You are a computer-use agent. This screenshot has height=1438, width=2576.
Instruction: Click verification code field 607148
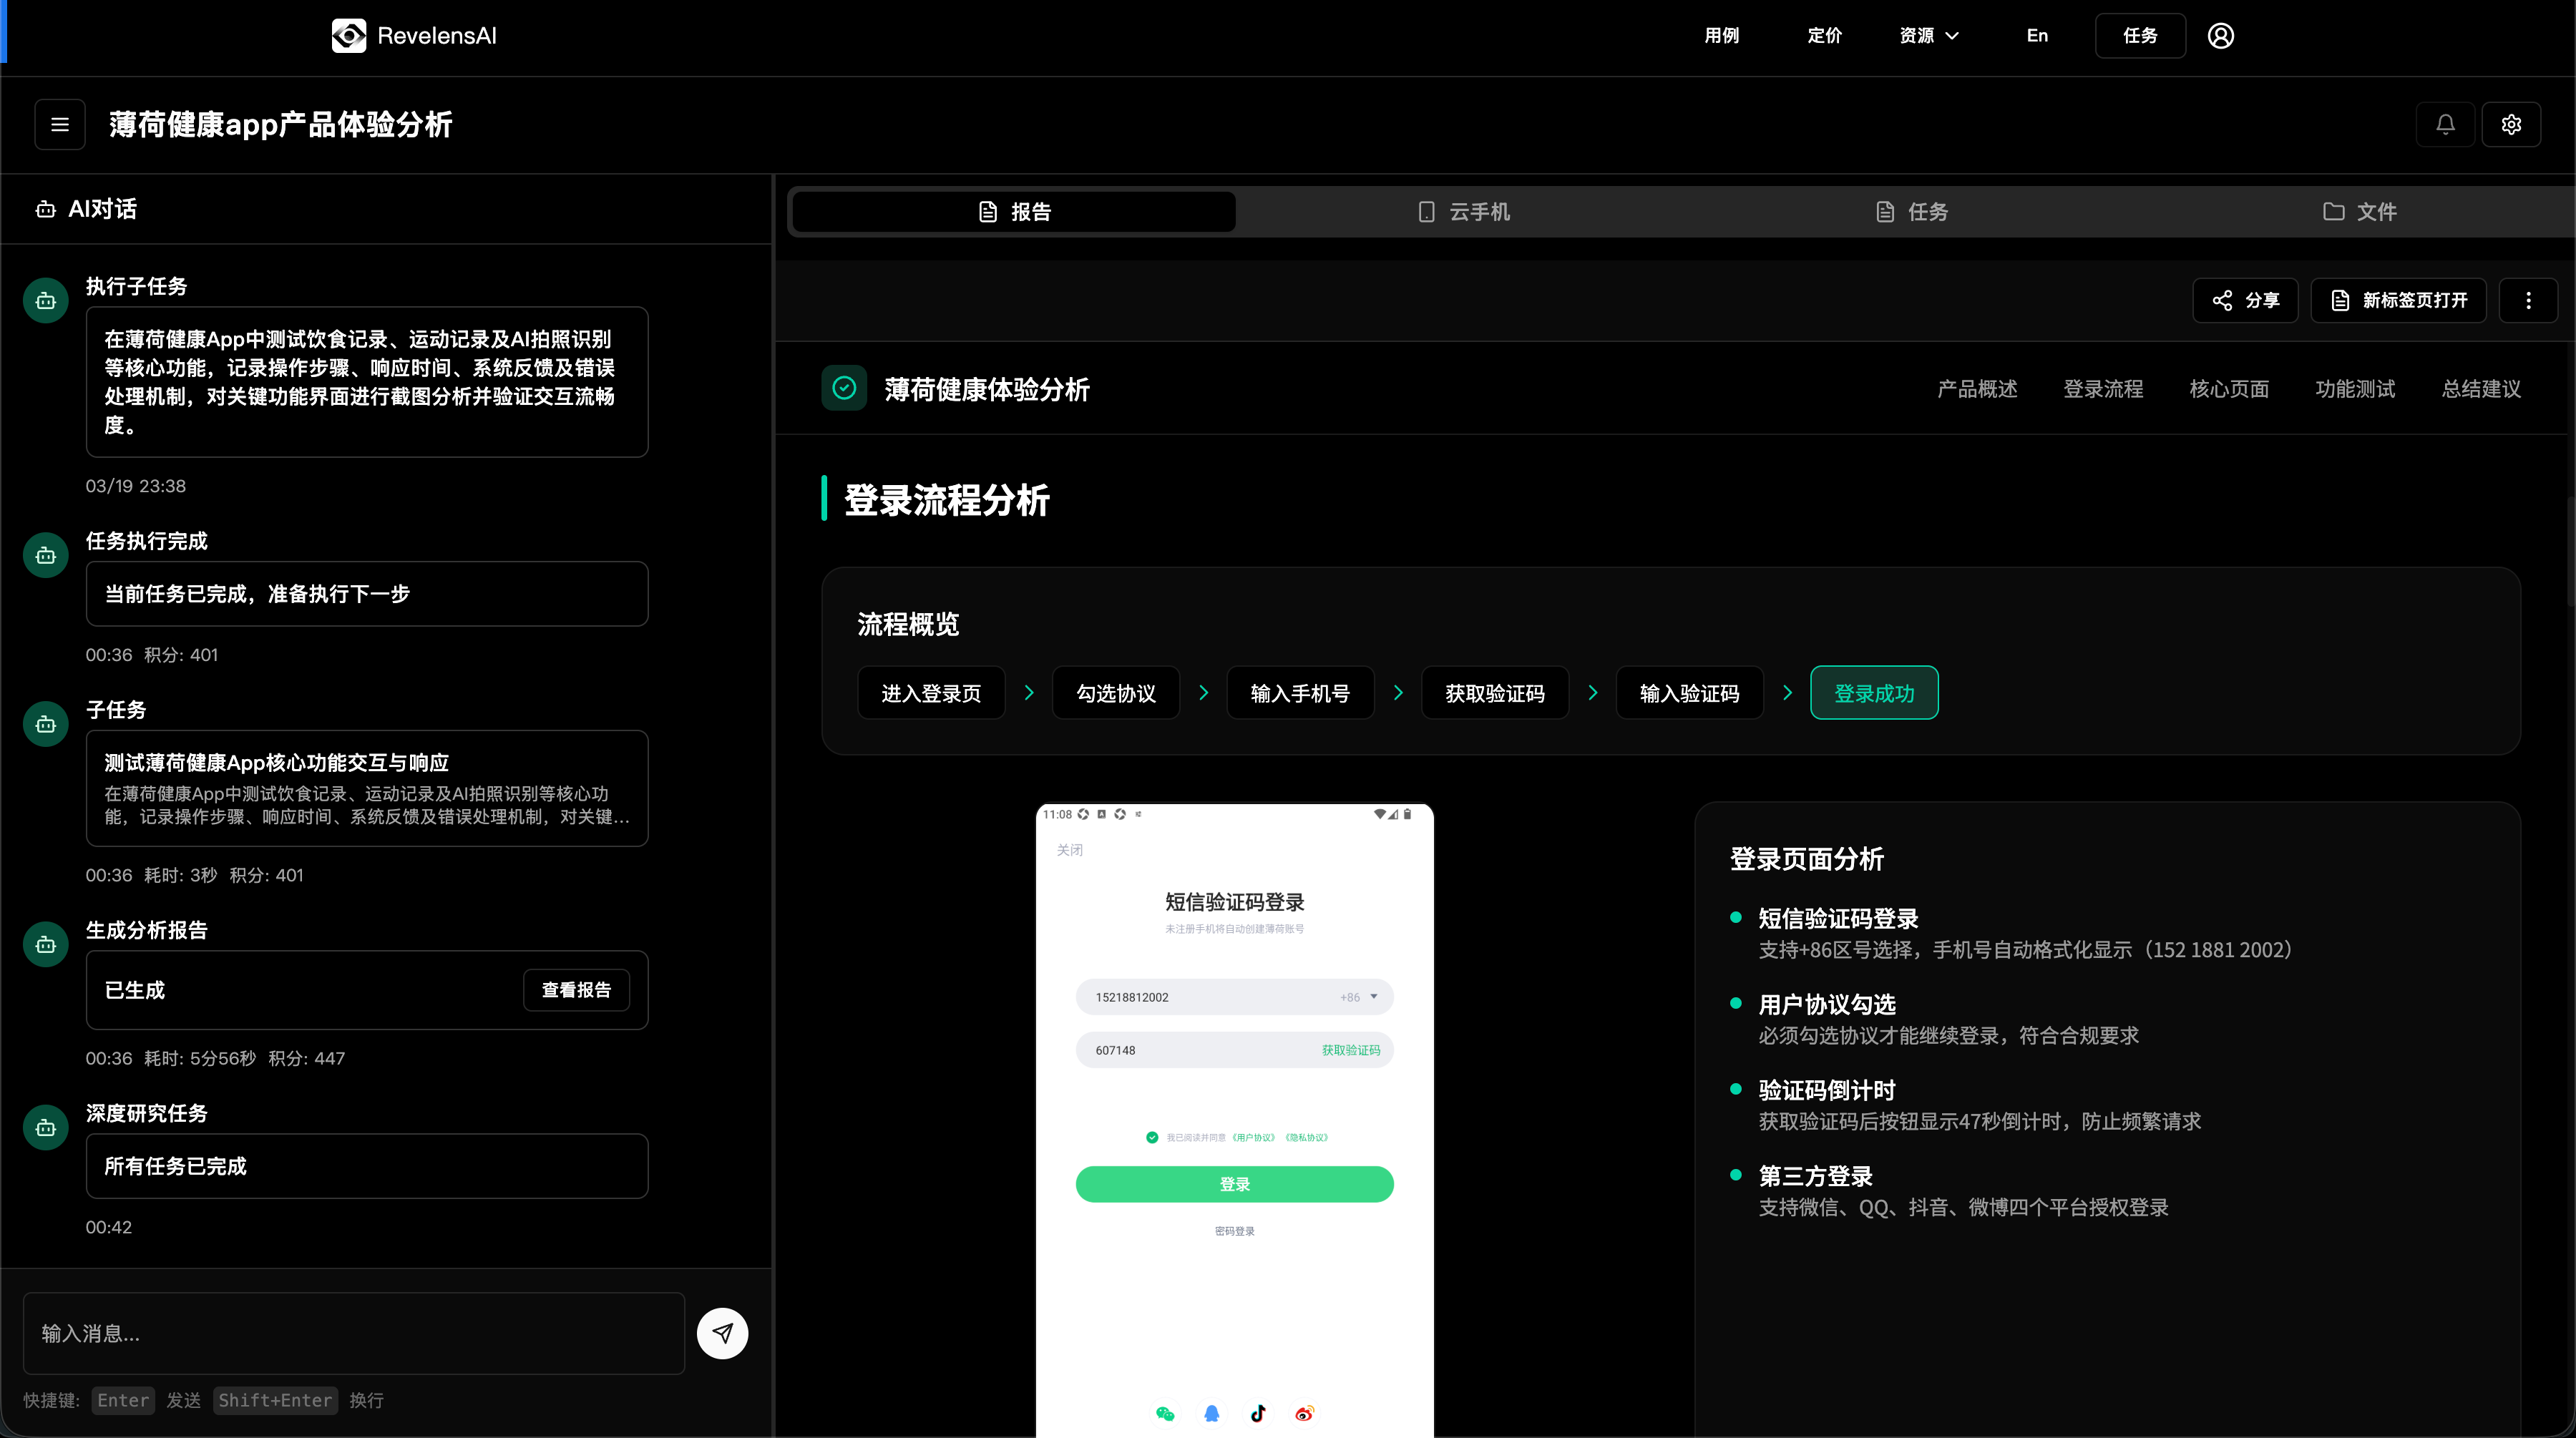[1234, 1050]
